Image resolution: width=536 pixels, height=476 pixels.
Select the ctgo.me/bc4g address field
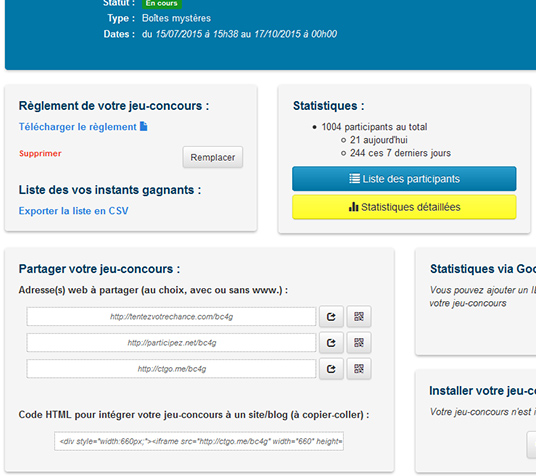pyautogui.click(x=171, y=369)
